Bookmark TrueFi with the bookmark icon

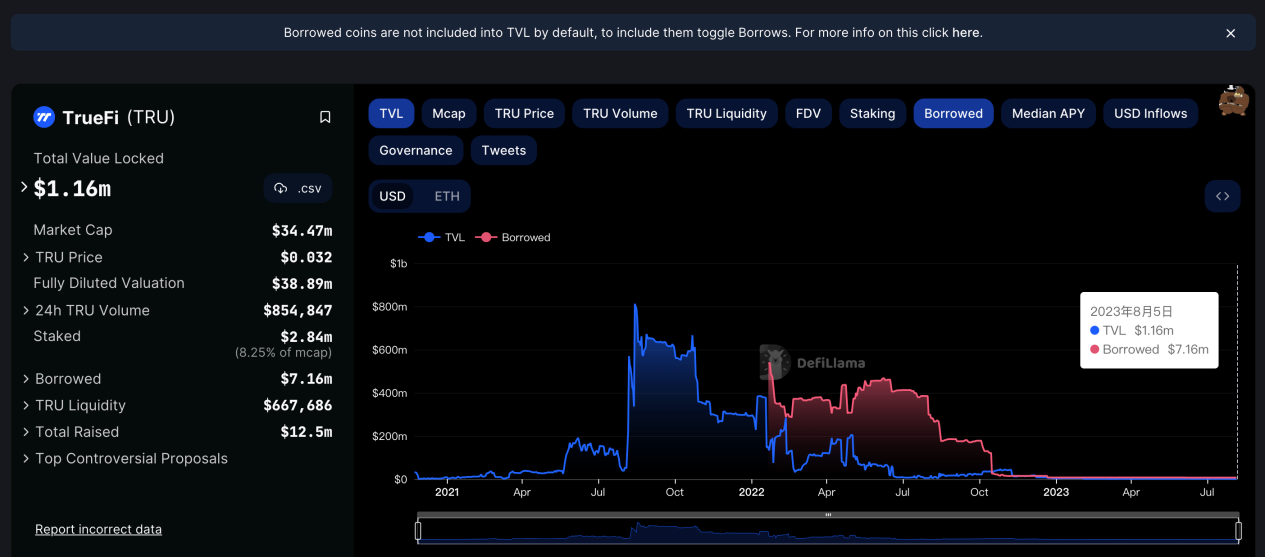[x=325, y=118]
